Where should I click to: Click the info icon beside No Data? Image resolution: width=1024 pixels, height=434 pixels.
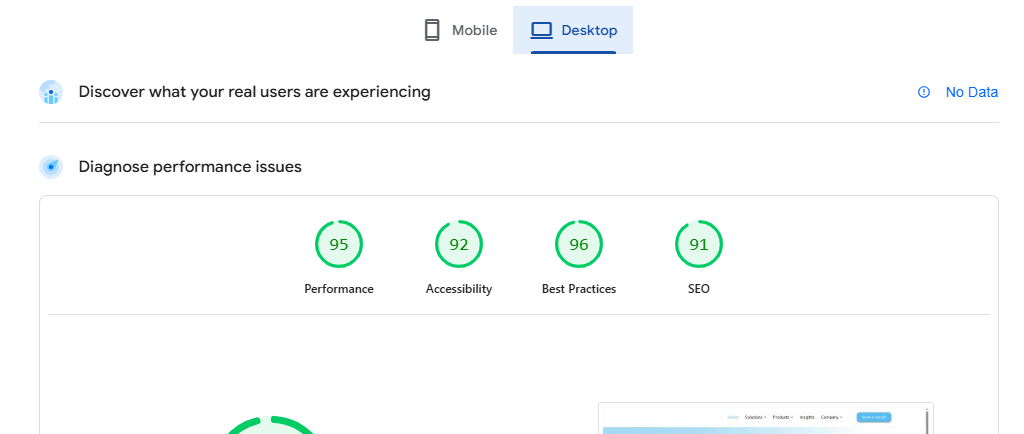[x=924, y=92]
